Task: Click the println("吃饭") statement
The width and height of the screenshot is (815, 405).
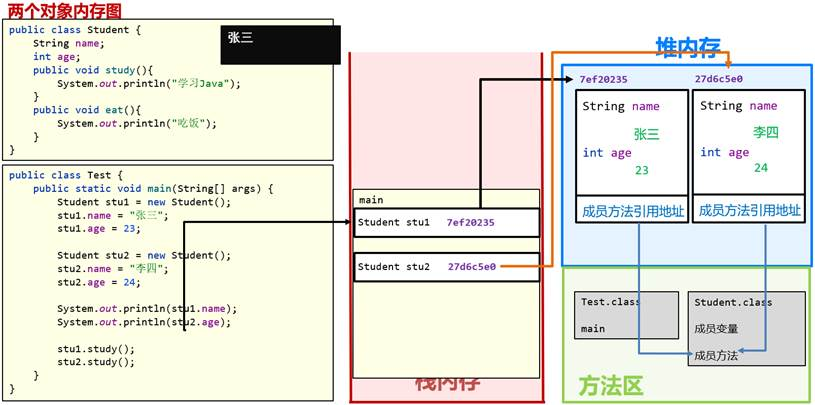Action: [137, 123]
